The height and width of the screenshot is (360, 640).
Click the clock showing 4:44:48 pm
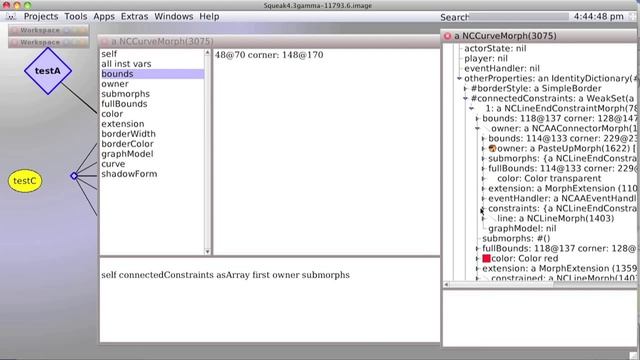click(598, 17)
